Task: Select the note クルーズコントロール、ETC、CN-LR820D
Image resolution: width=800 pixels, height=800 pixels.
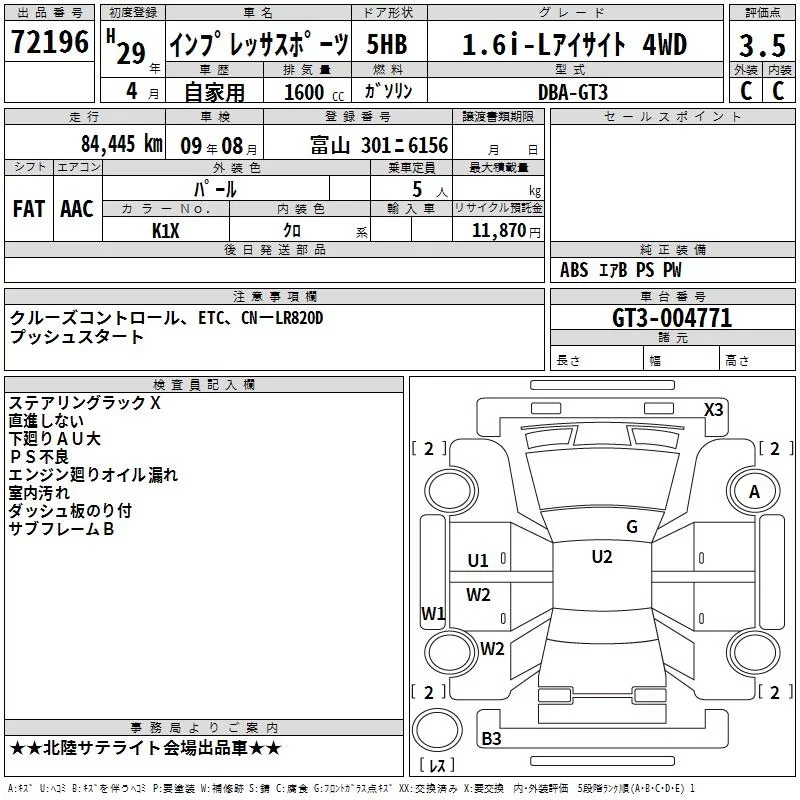Action: [x=166, y=318]
